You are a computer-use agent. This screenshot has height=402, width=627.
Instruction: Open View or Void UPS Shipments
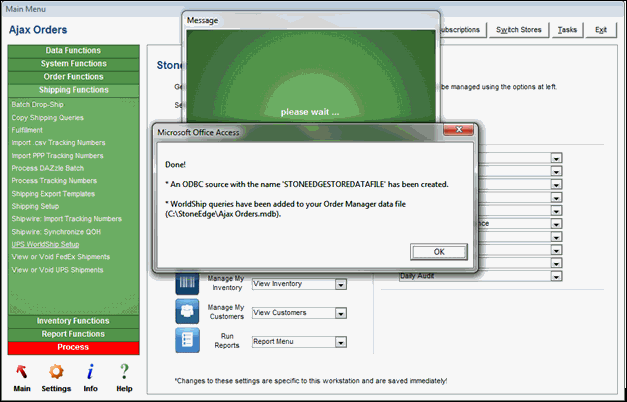click(58, 270)
